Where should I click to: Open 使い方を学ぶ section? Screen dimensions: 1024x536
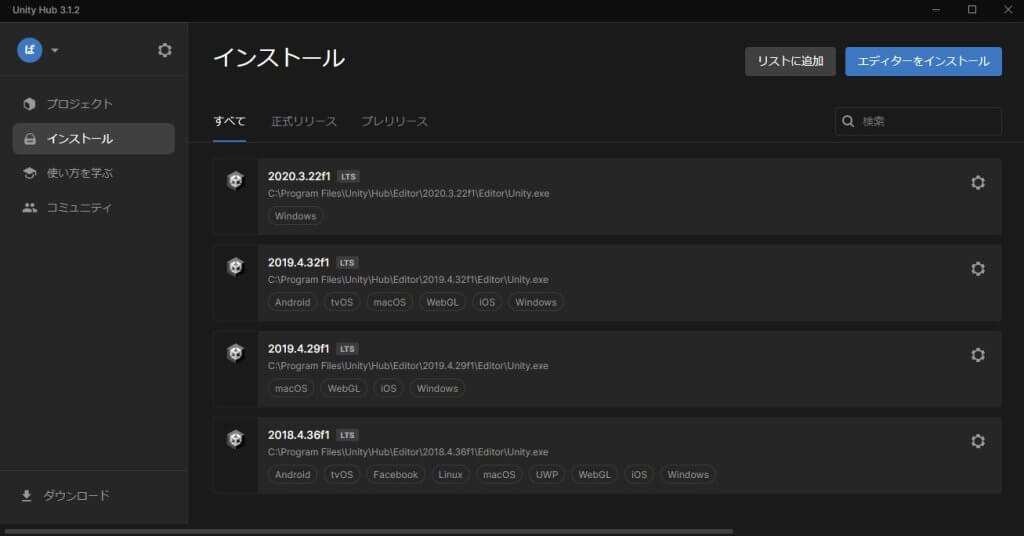tap(93, 173)
